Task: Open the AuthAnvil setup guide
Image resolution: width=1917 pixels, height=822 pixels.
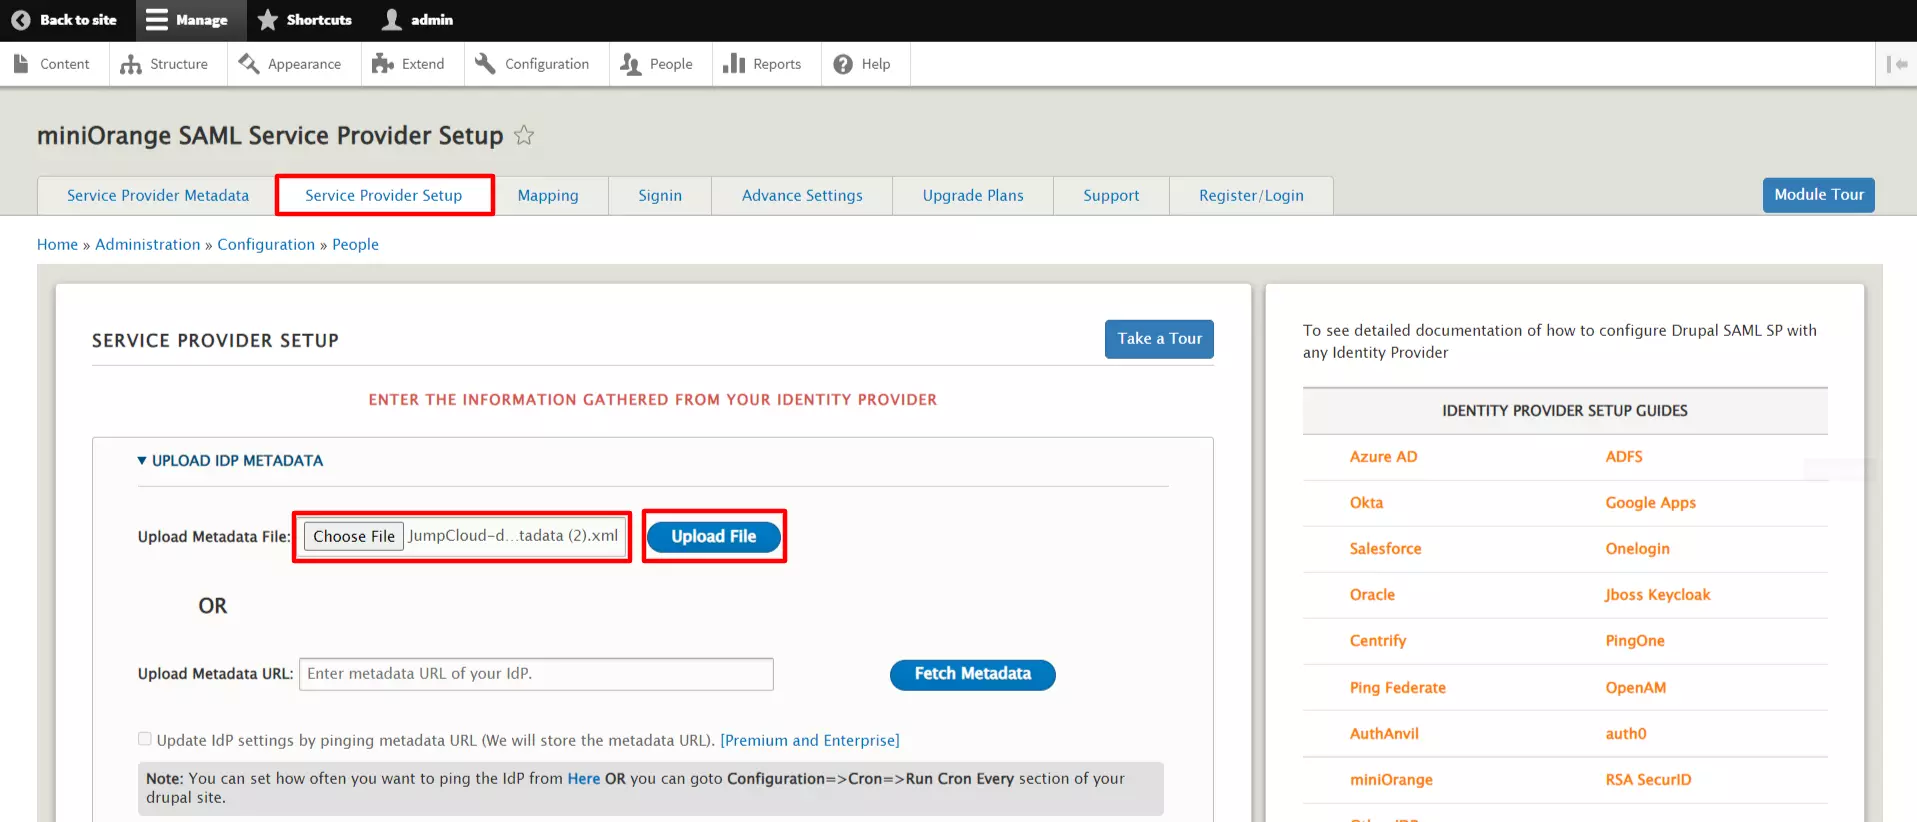Action: 1384,734
